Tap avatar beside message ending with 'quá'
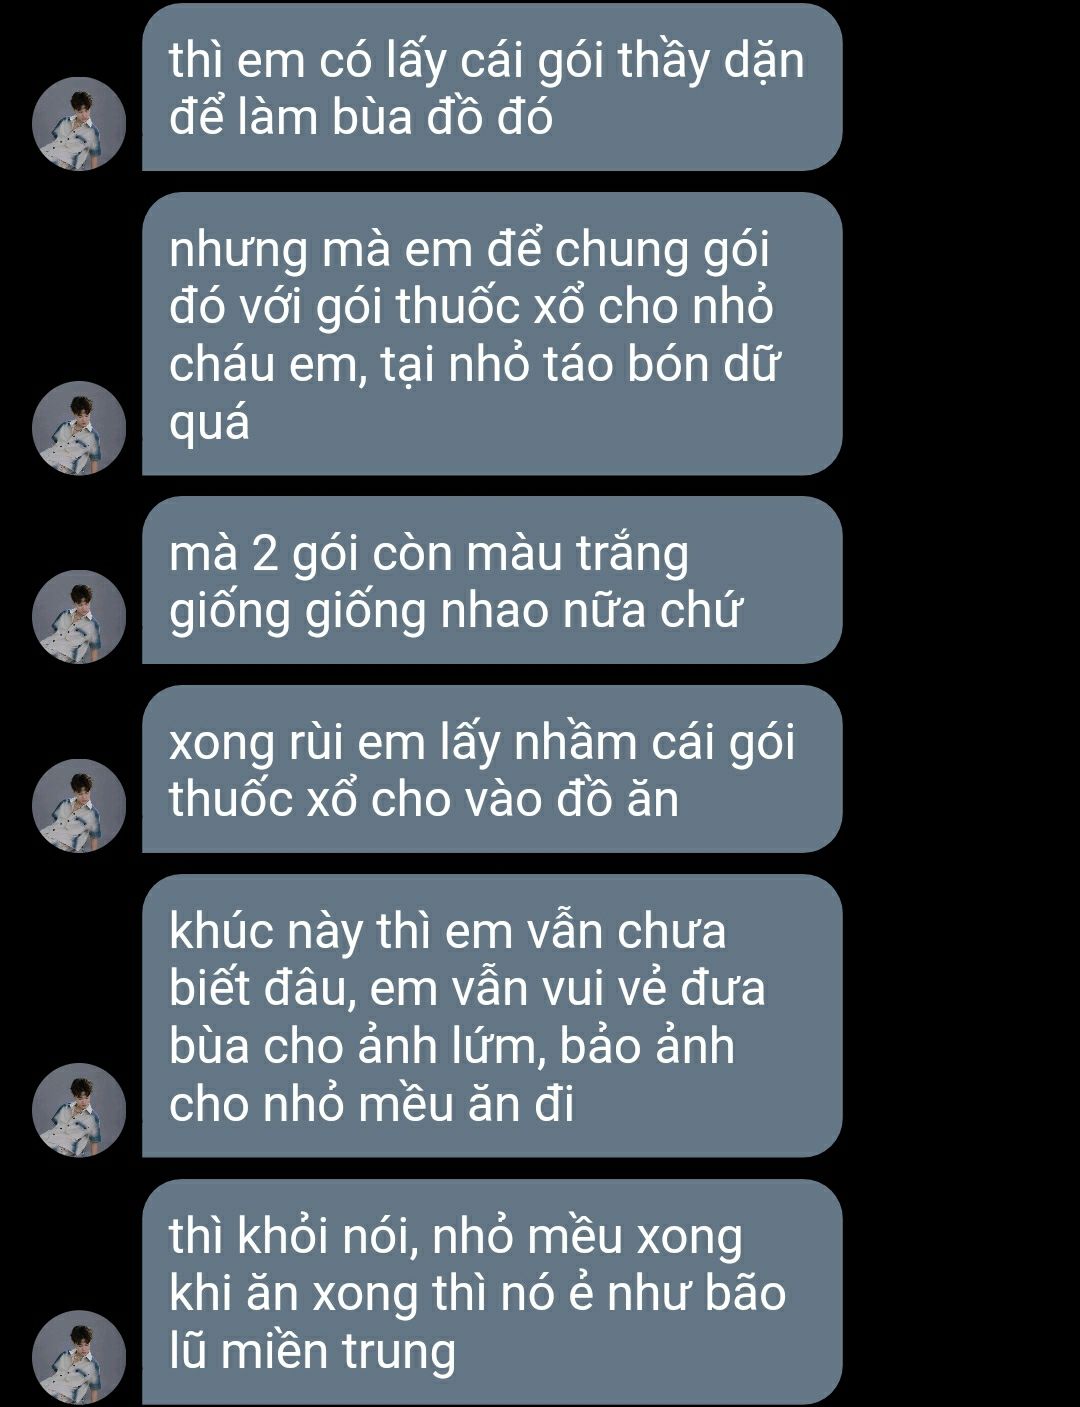The width and height of the screenshot is (1080, 1407). (x=79, y=428)
